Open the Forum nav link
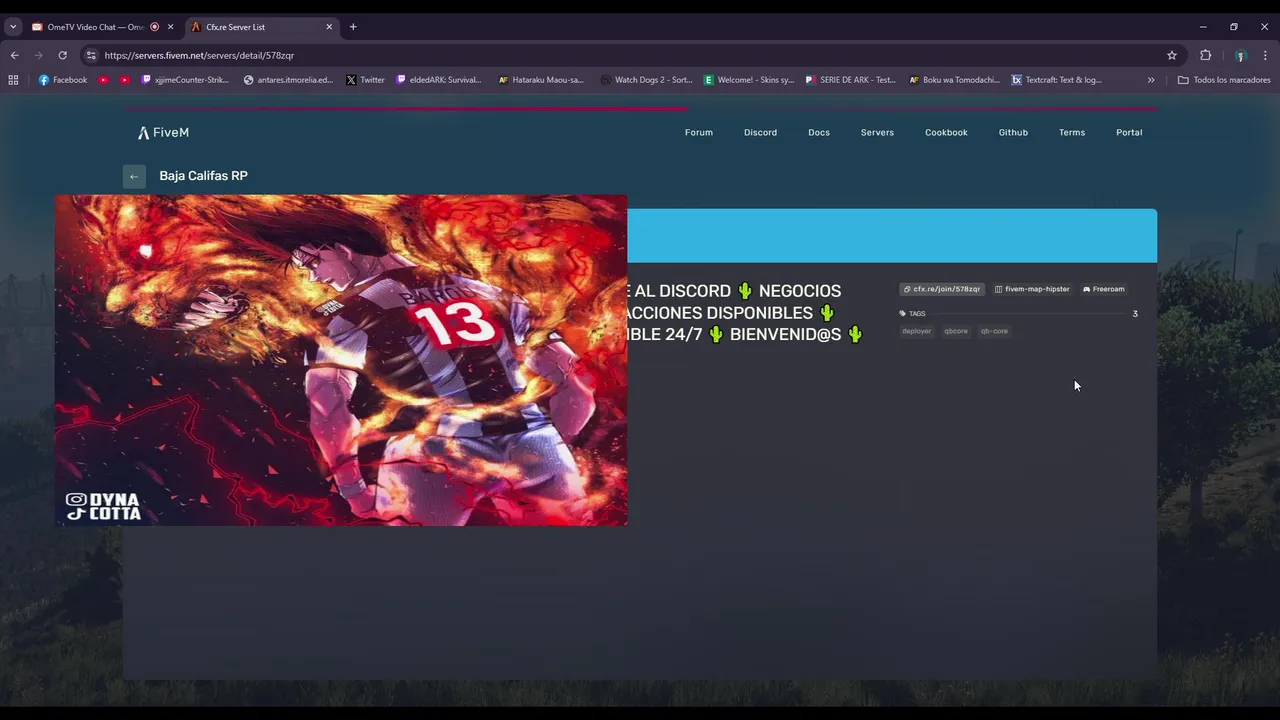This screenshot has width=1280, height=720. (699, 132)
